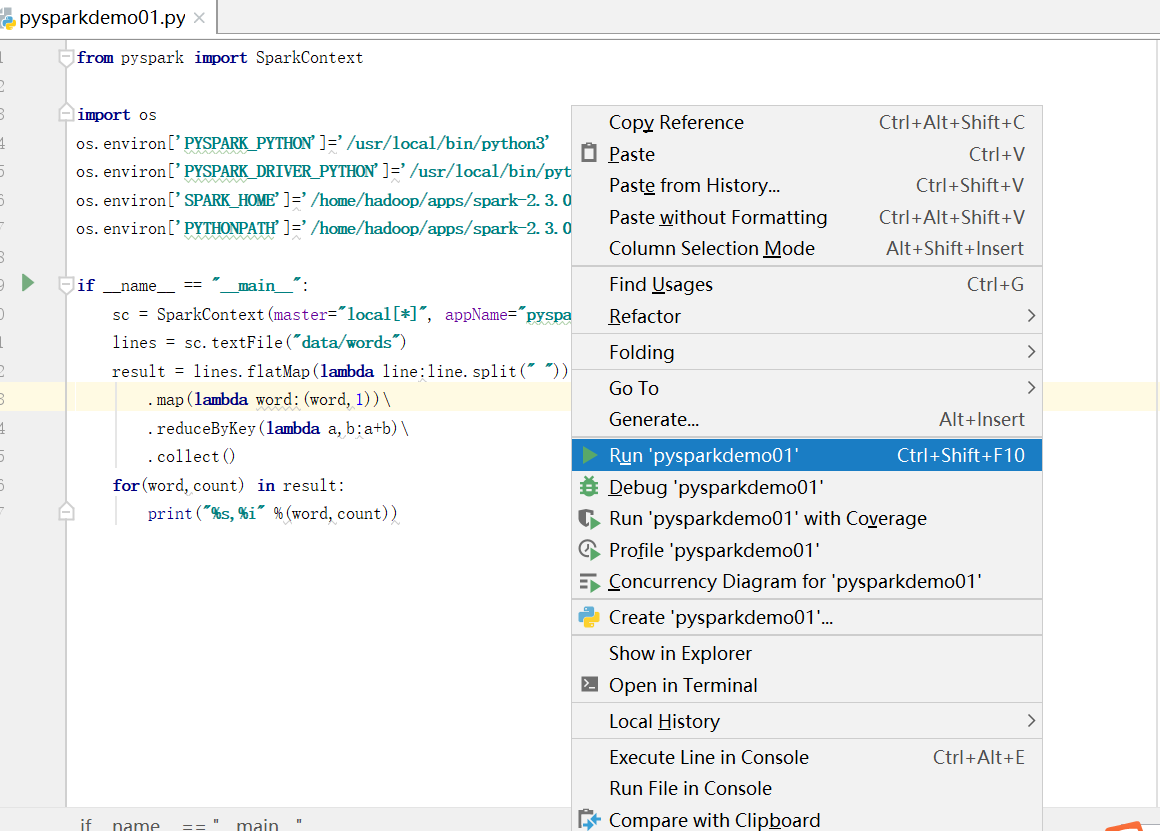Choose Open in Terminal

tap(807, 685)
